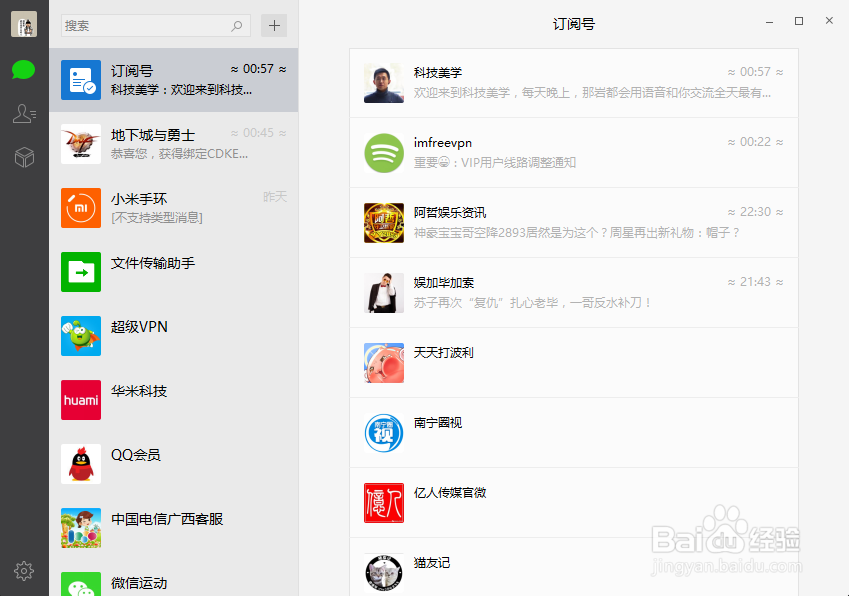Image resolution: width=849 pixels, height=596 pixels.
Task: Click the 天天打波利 pig avatar
Action: (383, 363)
